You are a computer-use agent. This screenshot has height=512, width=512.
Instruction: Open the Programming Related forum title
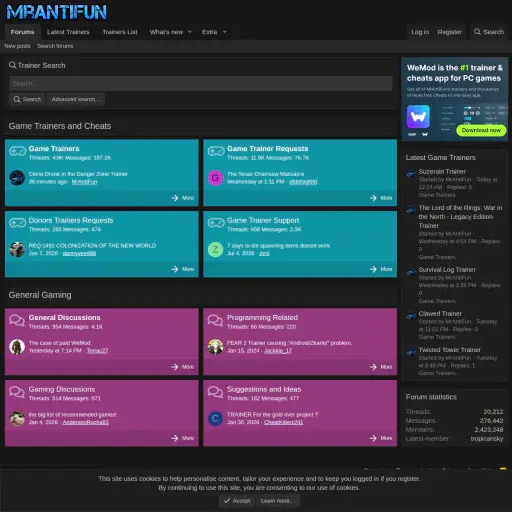[262, 318]
